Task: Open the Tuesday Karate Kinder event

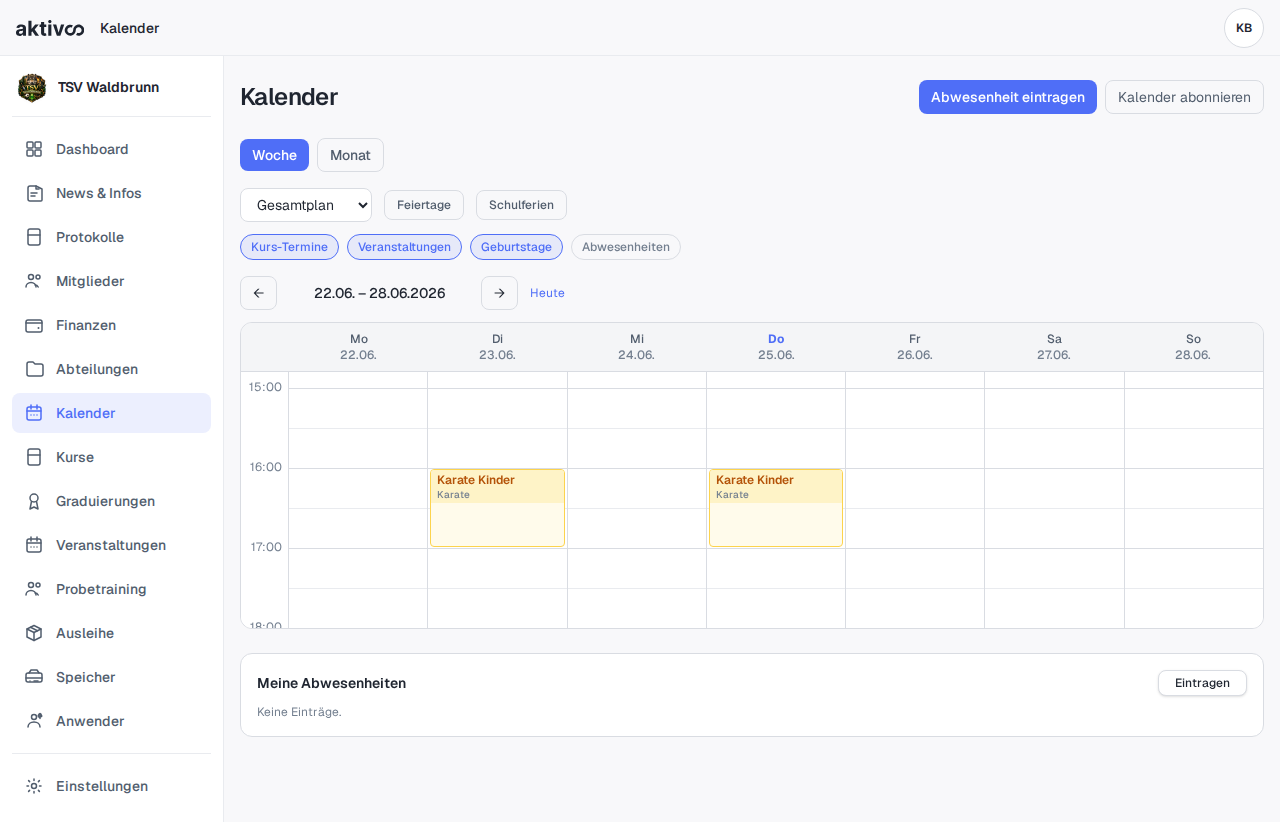Action: (497, 508)
